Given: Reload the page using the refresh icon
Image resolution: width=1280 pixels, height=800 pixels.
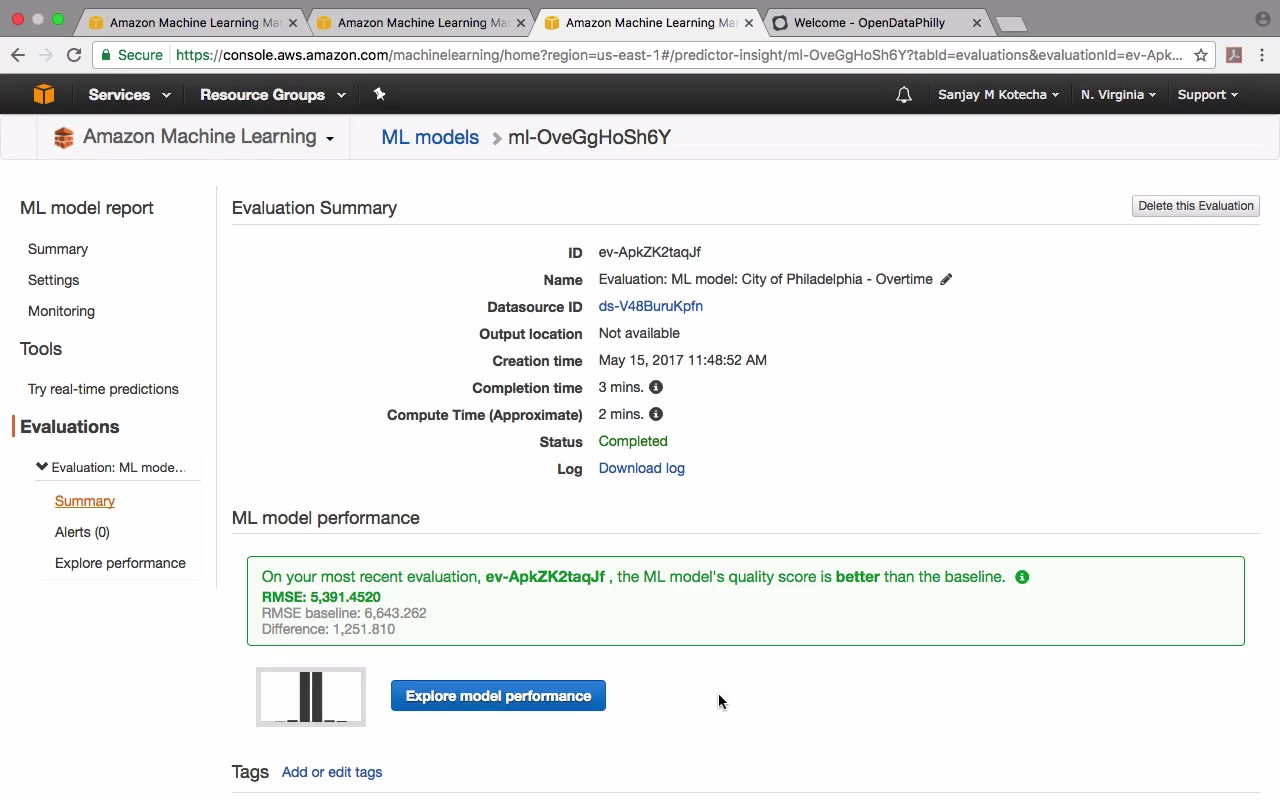Looking at the screenshot, I should coord(74,55).
